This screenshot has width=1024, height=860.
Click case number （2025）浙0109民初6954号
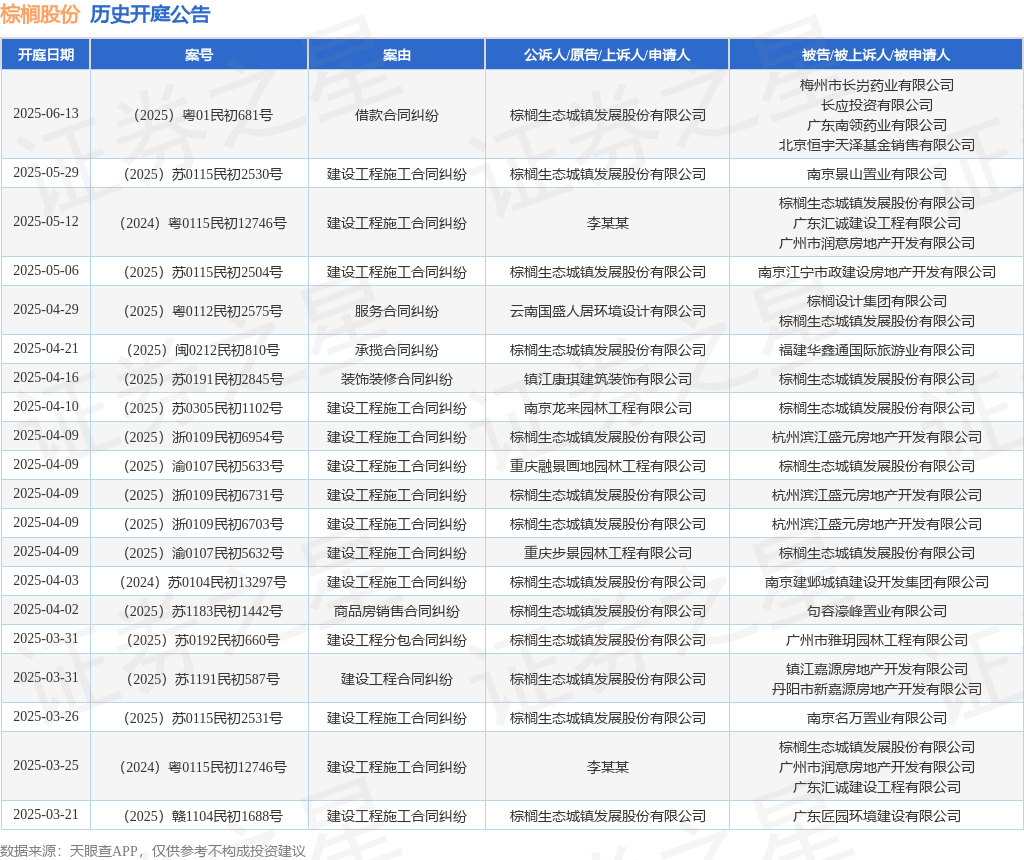tap(199, 437)
